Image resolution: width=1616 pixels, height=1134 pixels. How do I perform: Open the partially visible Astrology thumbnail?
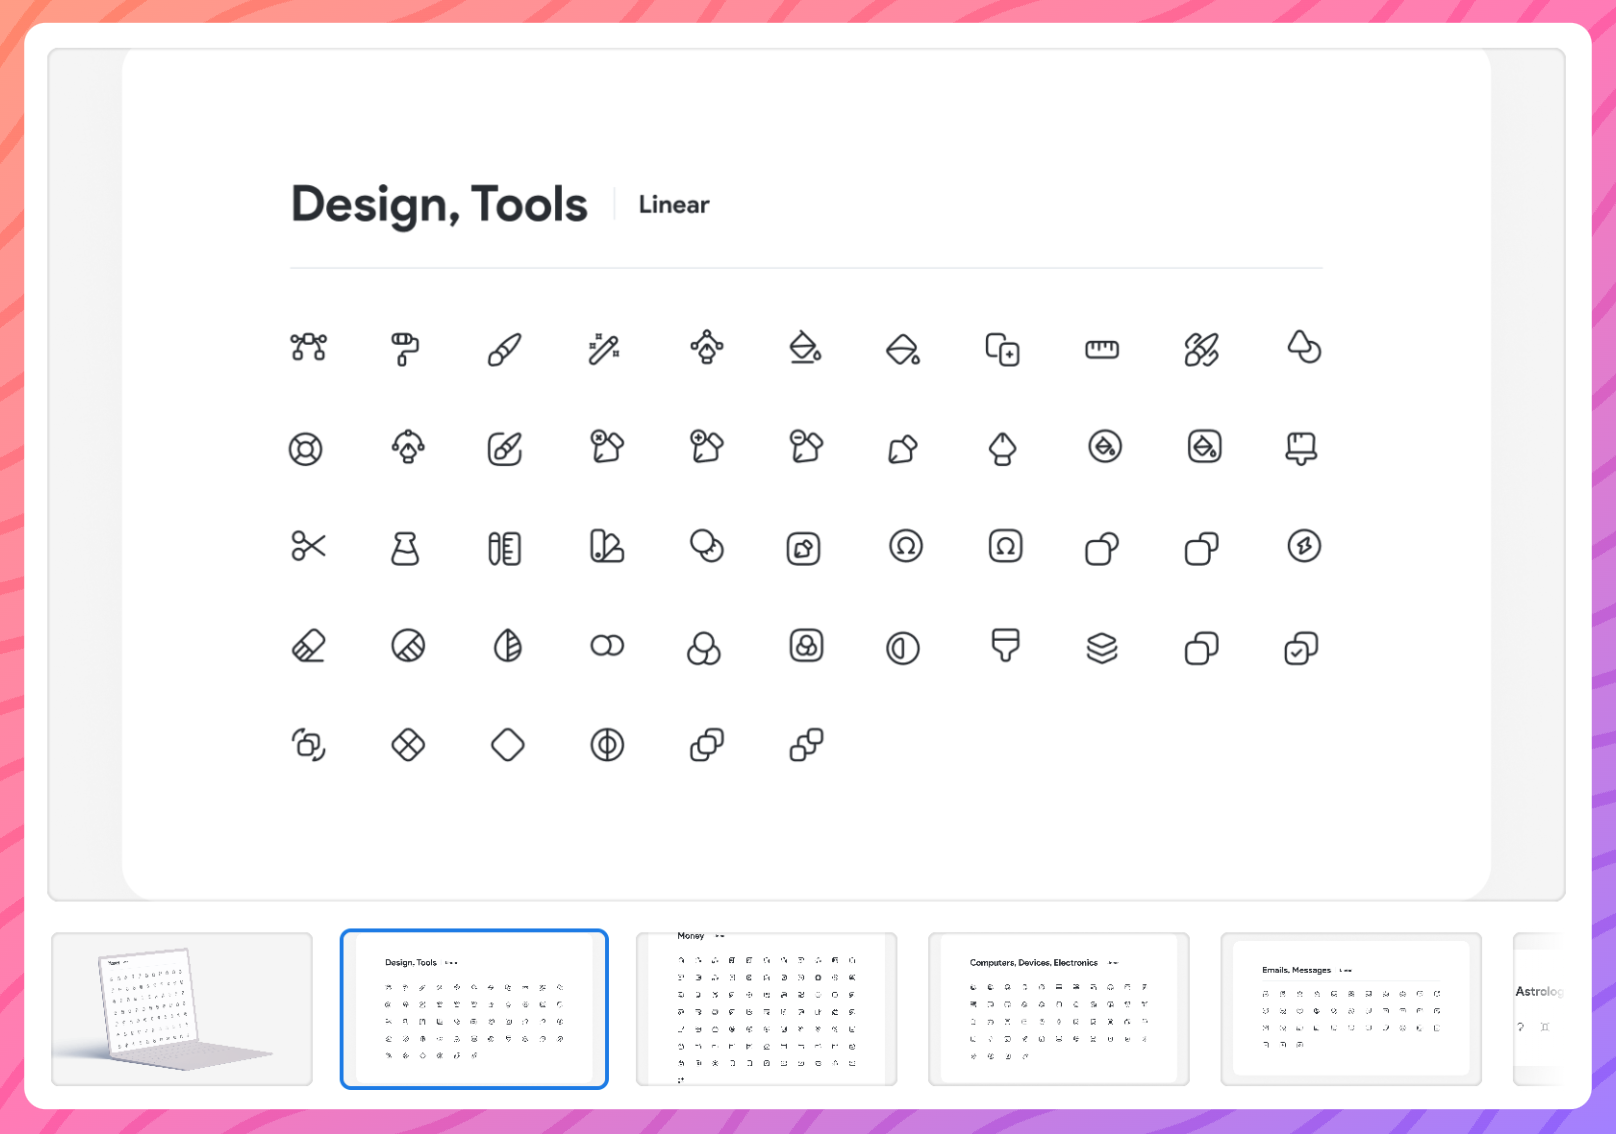coord(1538,1009)
